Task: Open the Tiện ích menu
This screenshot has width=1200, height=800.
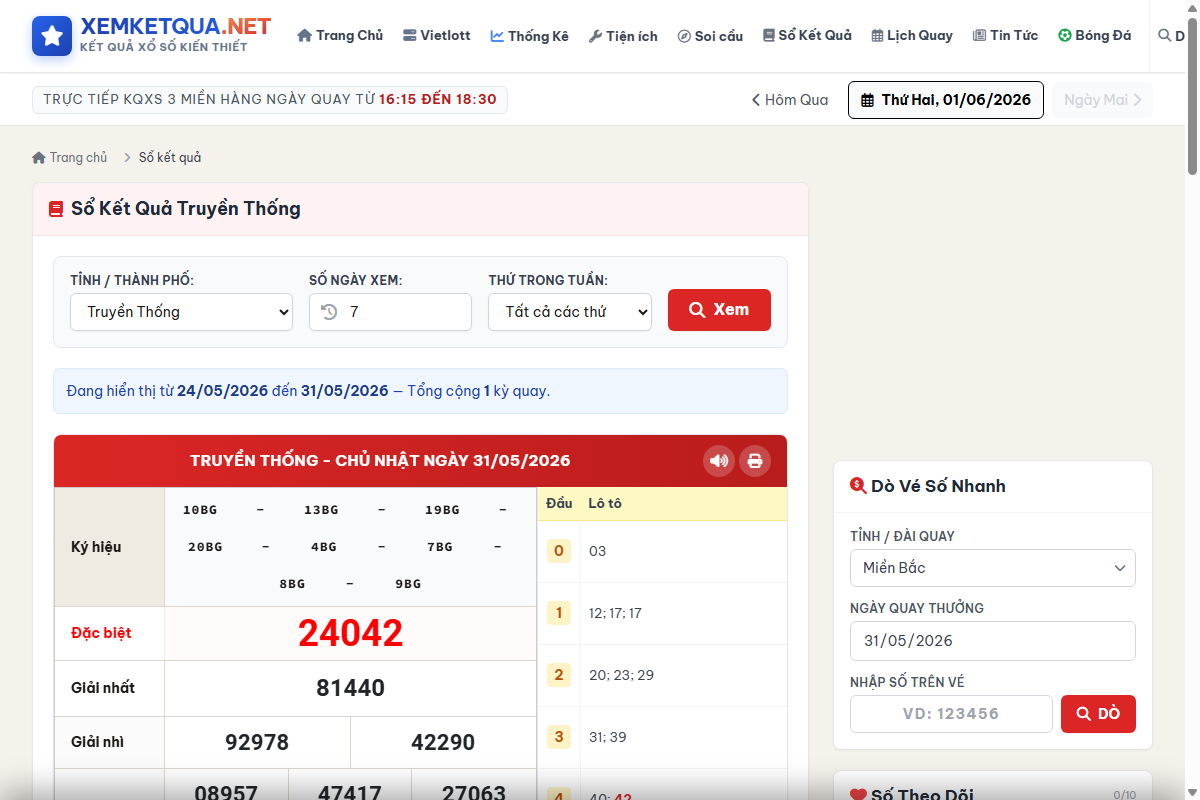Action: click(x=623, y=36)
